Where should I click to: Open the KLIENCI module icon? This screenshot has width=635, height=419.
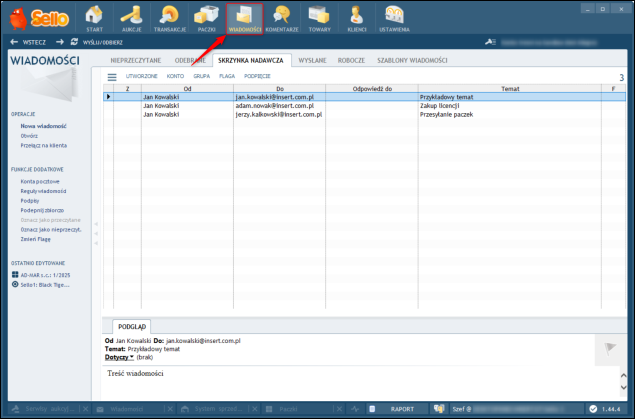[357, 19]
